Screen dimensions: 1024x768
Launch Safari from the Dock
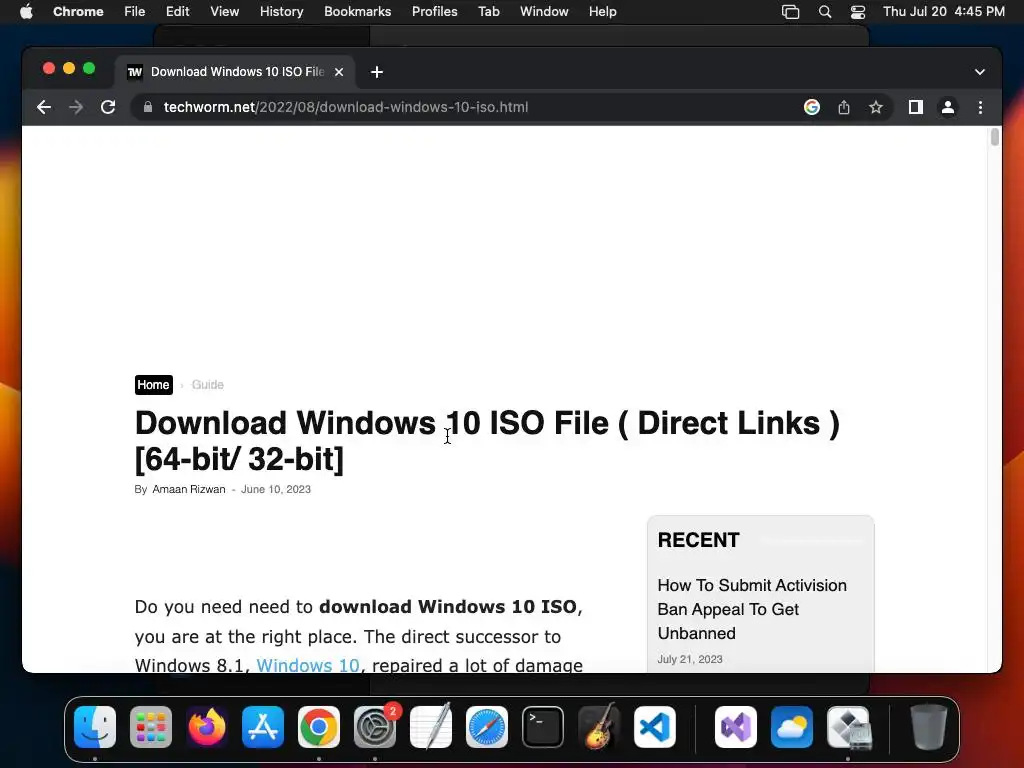tap(487, 727)
